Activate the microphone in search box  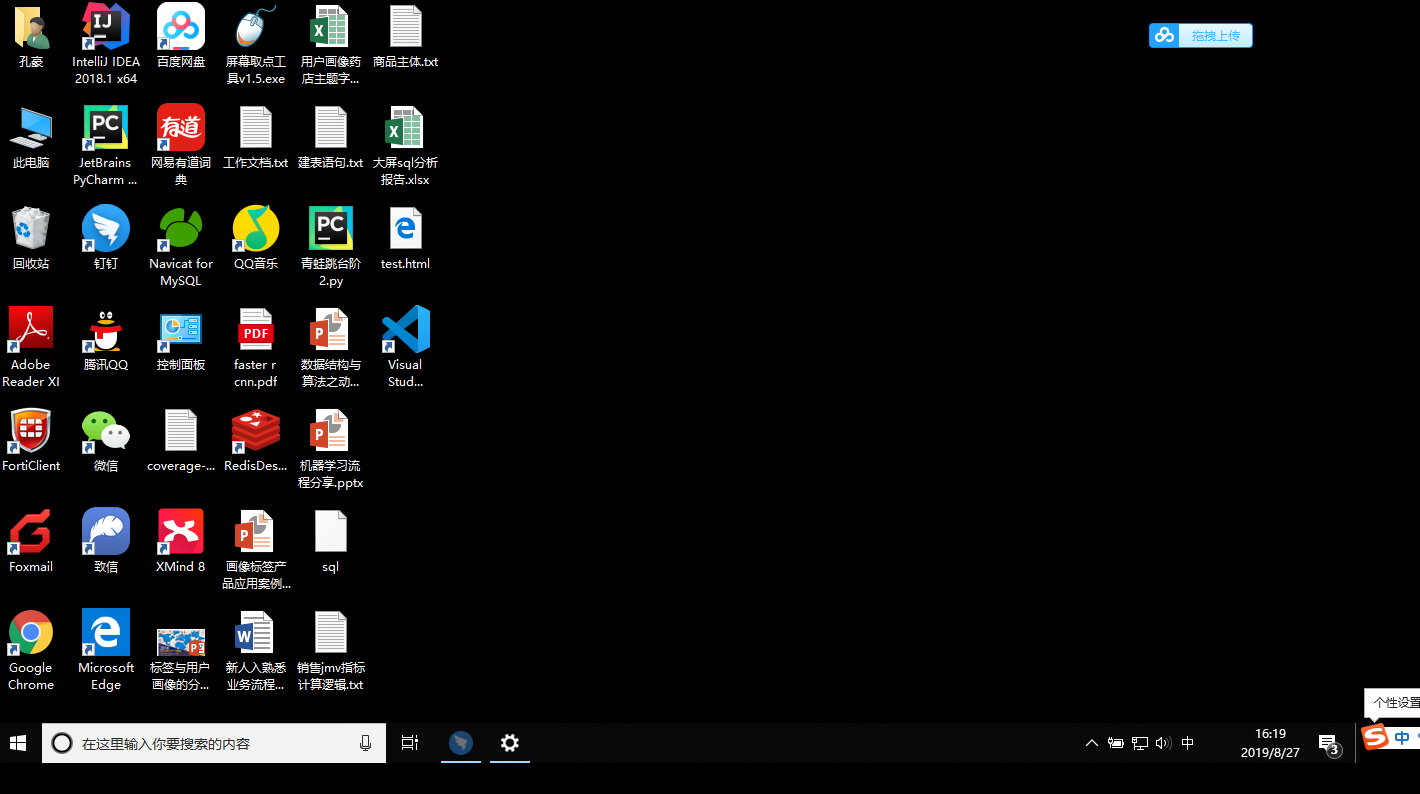tap(365, 743)
